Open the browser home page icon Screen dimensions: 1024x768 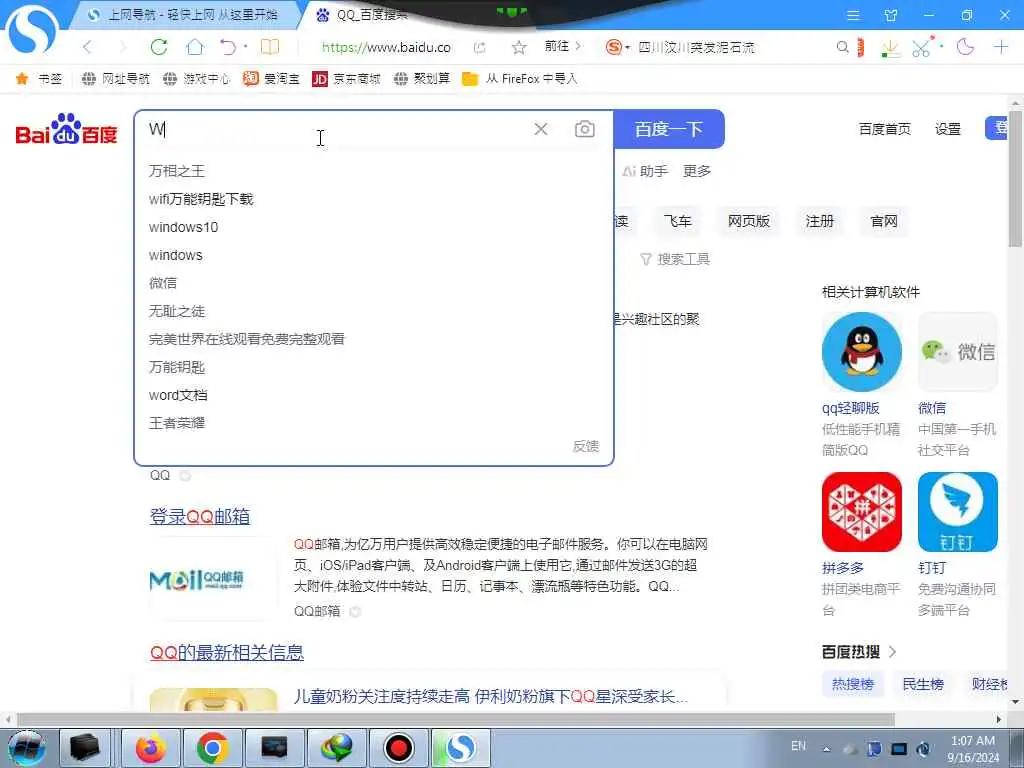click(x=195, y=47)
